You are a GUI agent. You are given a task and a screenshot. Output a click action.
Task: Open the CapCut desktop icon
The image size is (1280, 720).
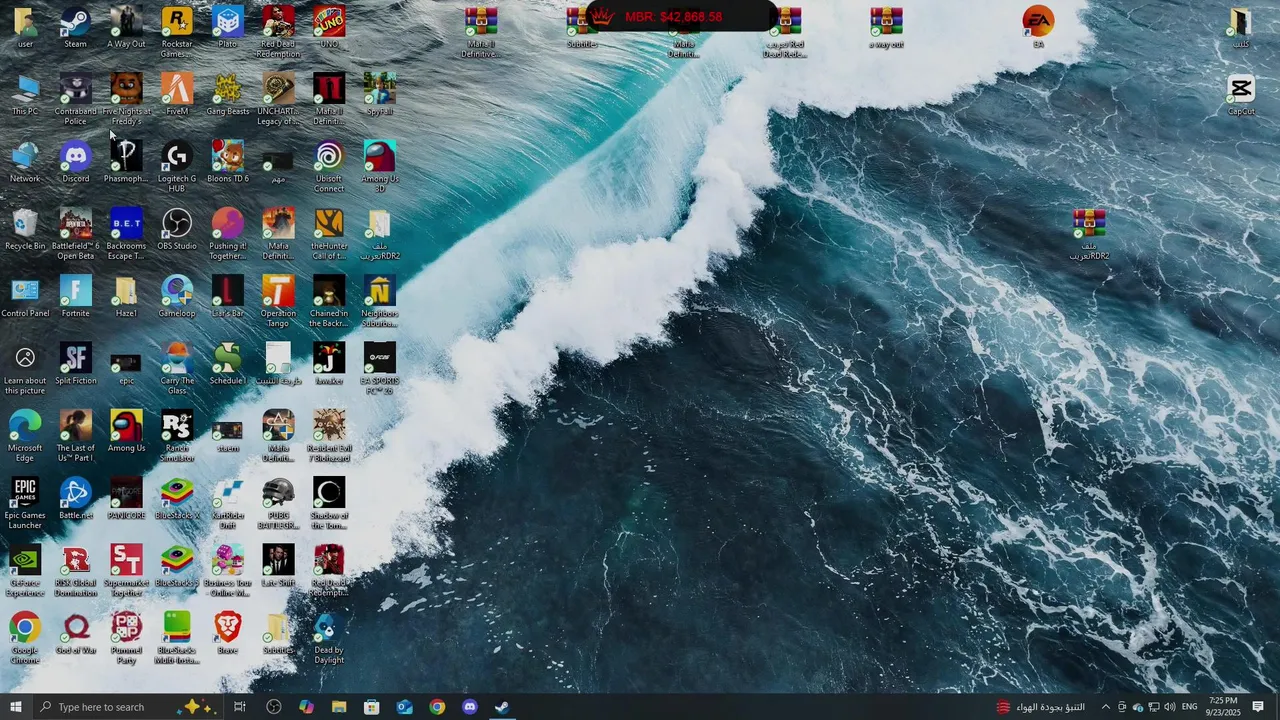click(x=1241, y=94)
